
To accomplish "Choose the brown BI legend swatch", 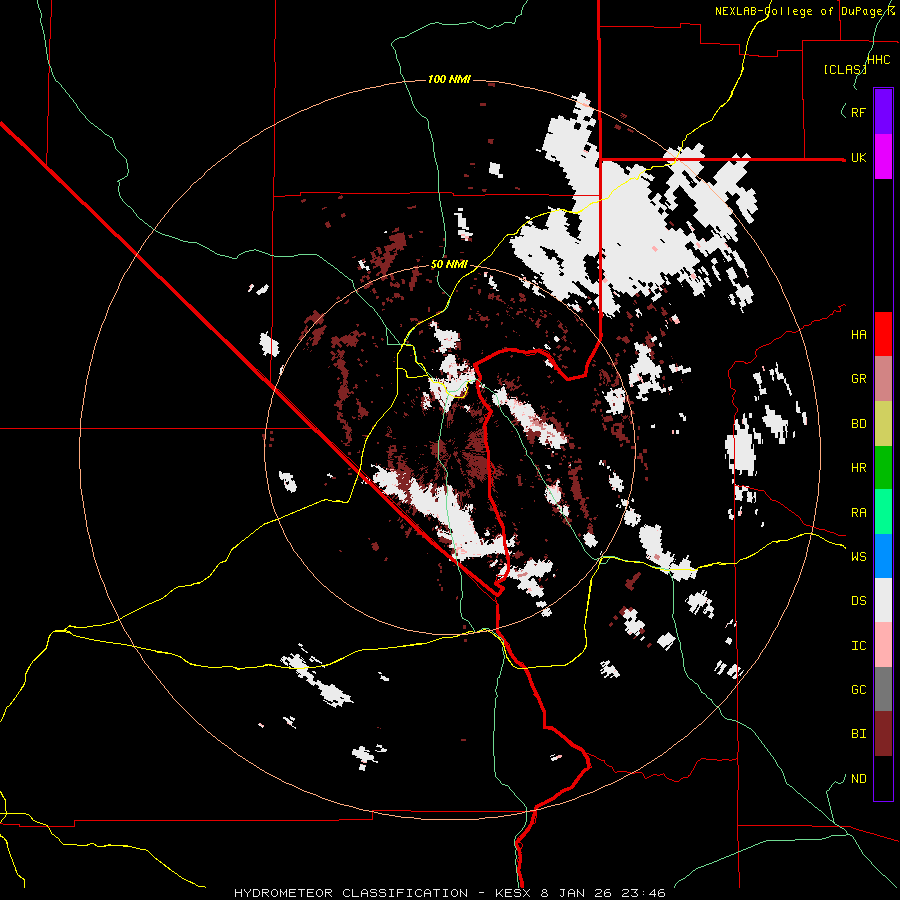I will [883, 734].
